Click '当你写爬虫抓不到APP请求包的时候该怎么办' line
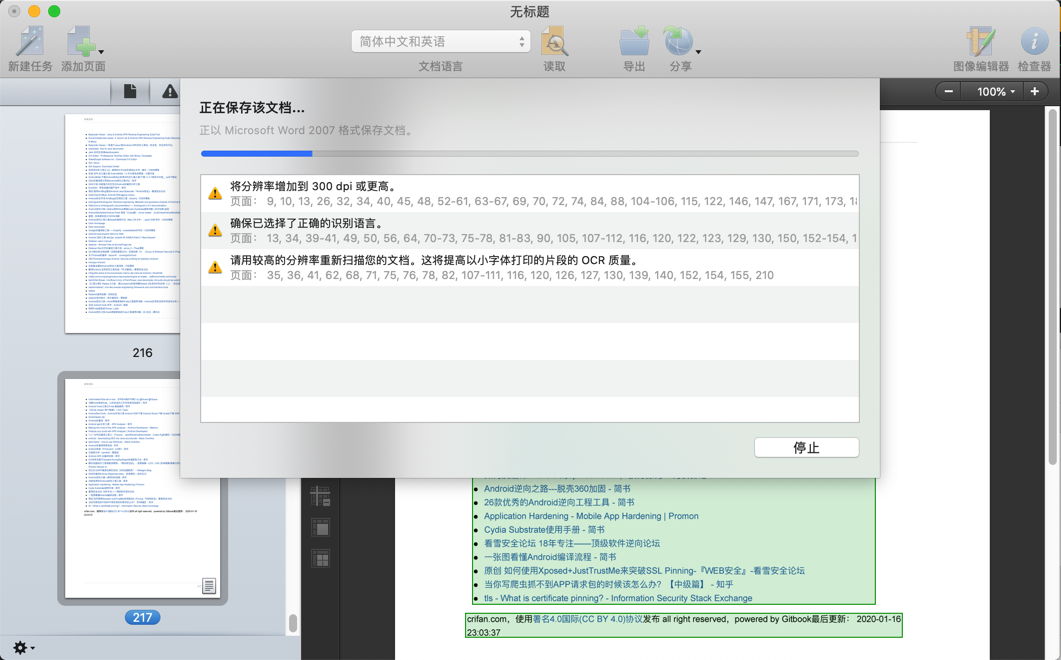Image resolution: width=1061 pixels, height=660 pixels. [x=608, y=584]
